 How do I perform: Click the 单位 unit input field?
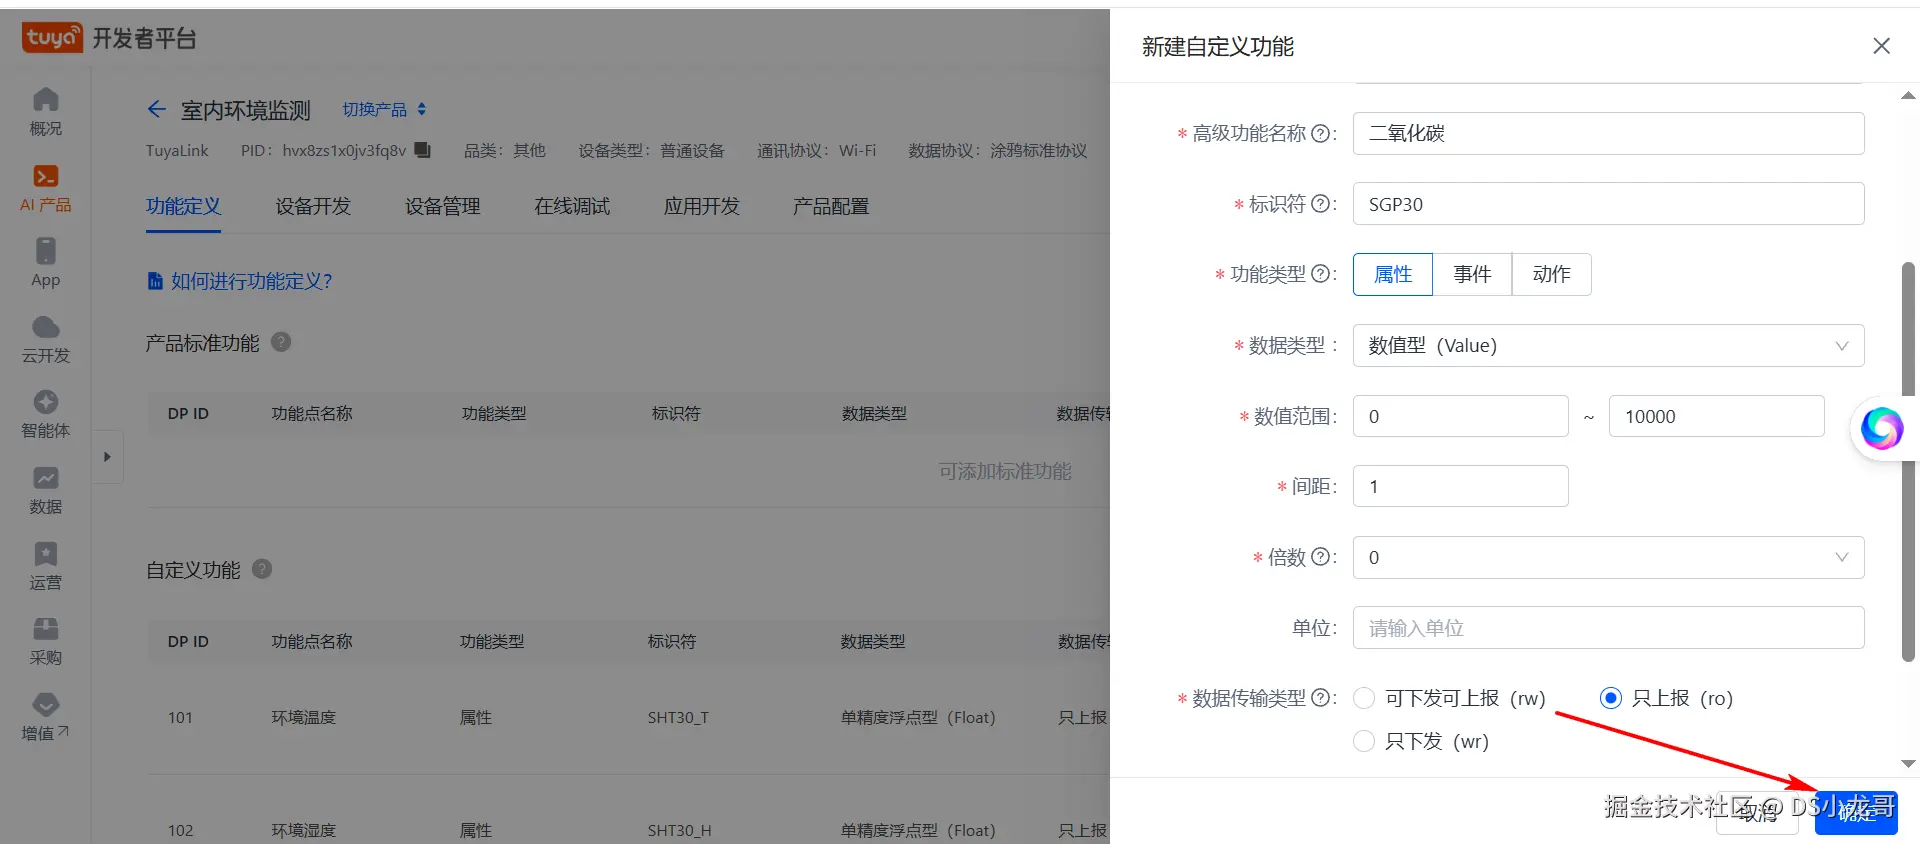[x=1608, y=628]
